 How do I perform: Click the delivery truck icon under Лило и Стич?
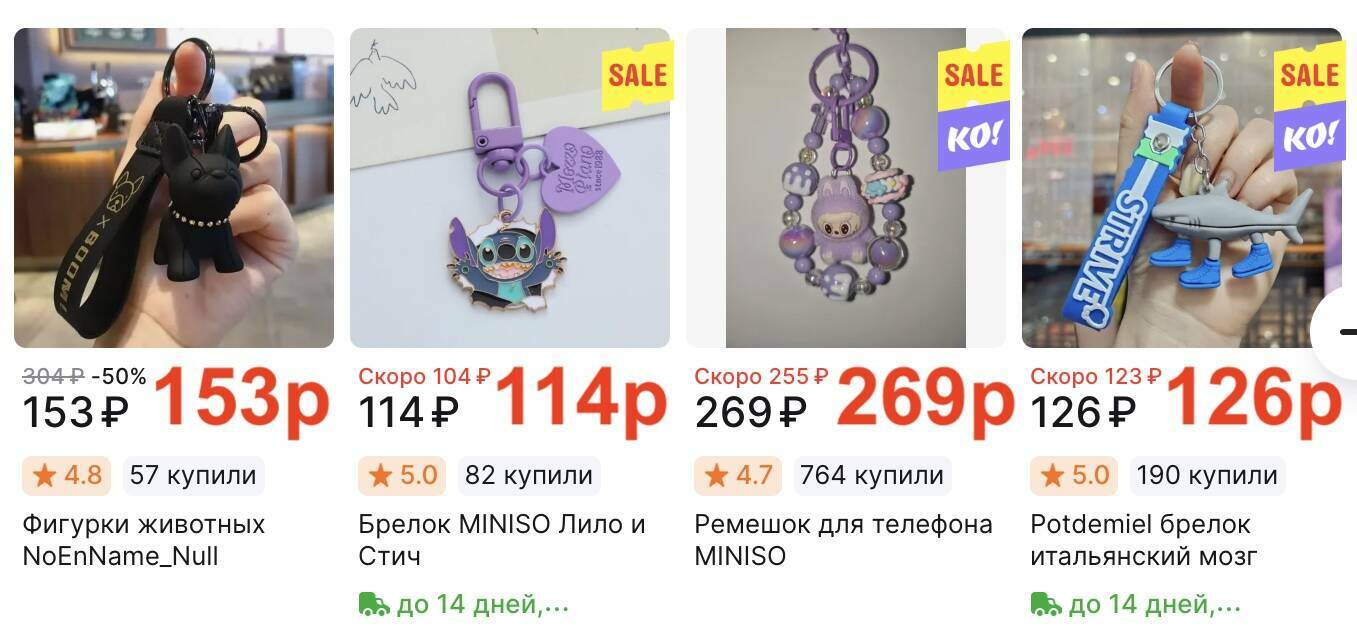point(374,604)
